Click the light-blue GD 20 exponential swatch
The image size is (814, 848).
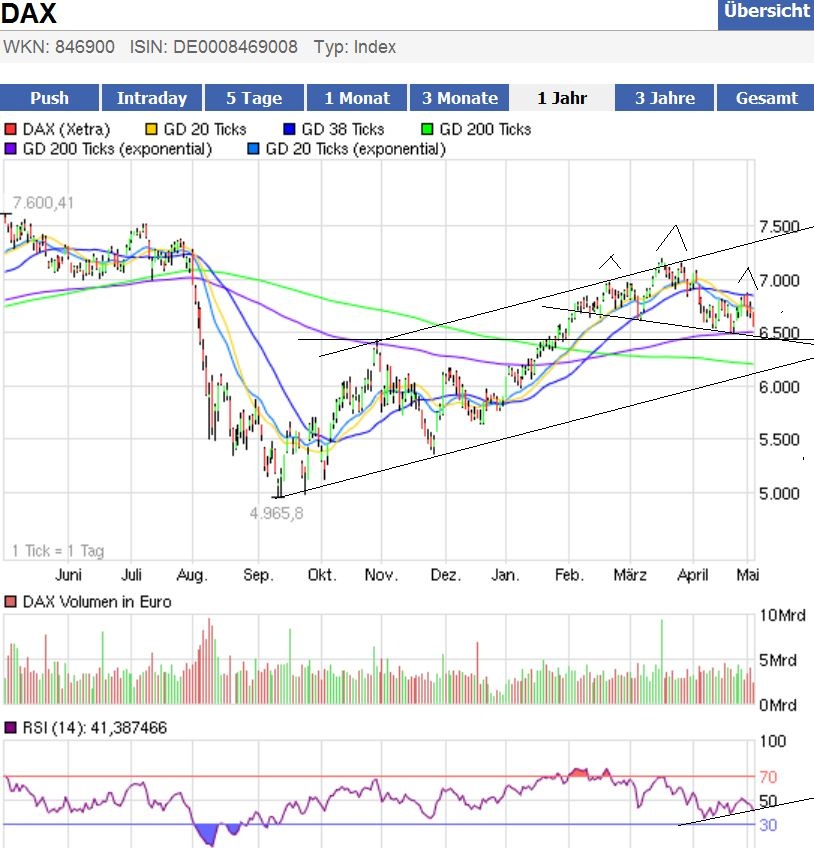253,149
